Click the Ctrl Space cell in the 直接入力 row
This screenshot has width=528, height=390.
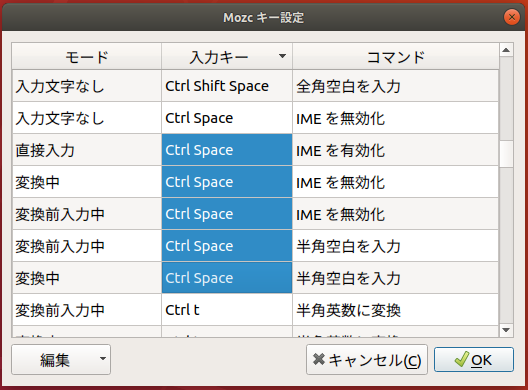tap(227, 150)
